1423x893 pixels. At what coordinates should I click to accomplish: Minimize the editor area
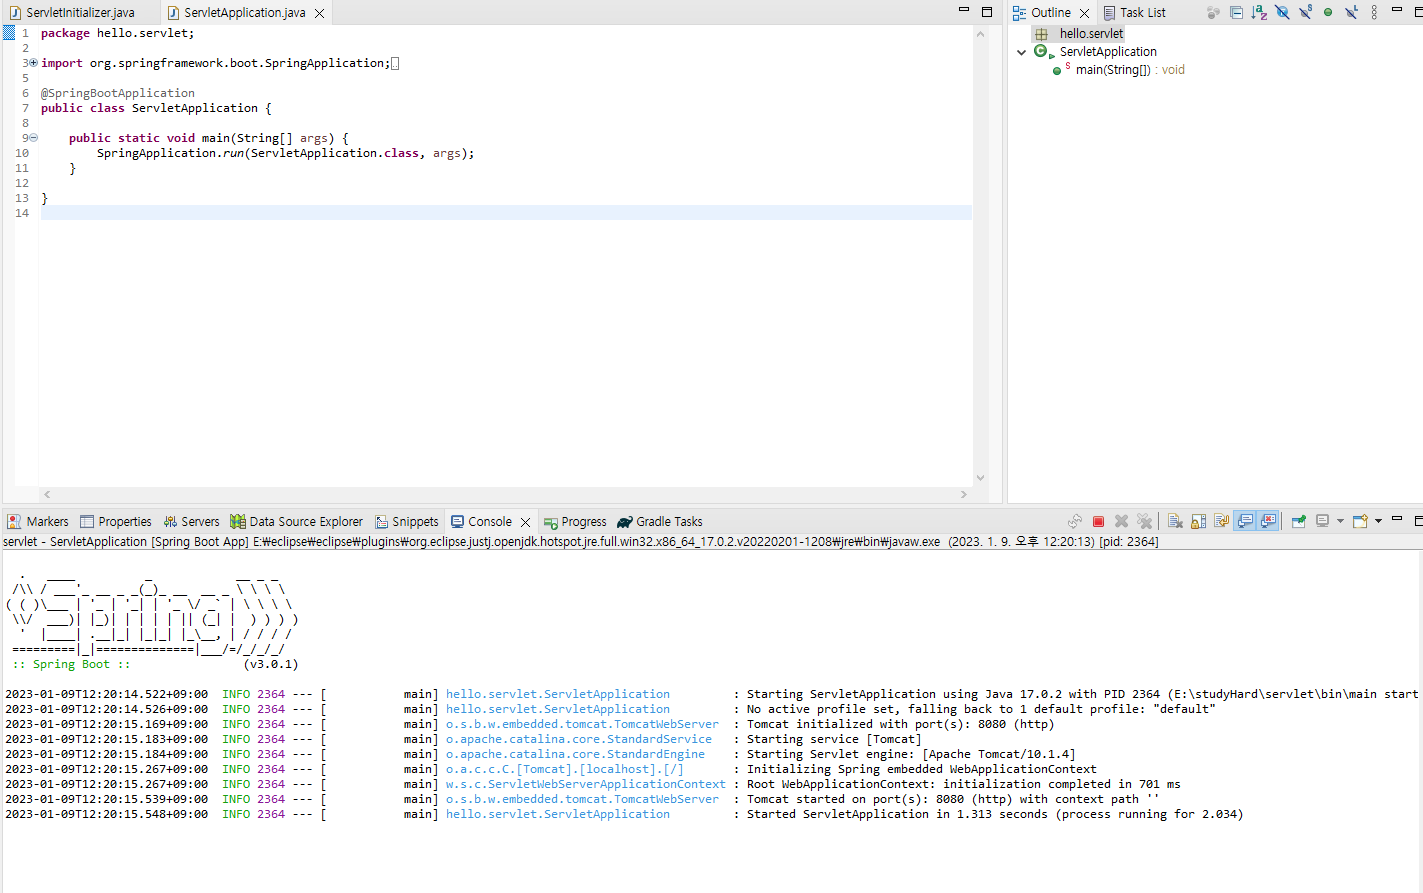964,9
